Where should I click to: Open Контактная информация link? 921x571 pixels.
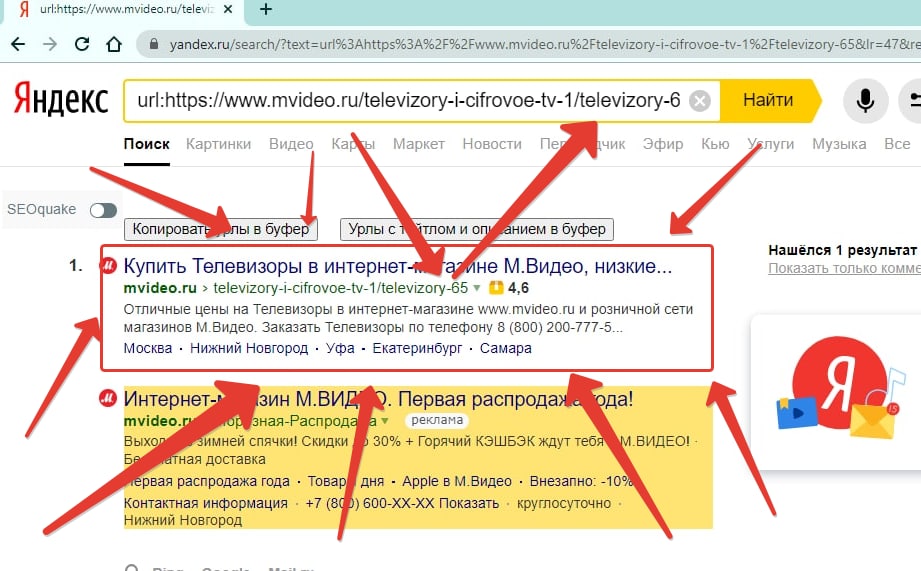pyautogui.click(x=206, y=504)
